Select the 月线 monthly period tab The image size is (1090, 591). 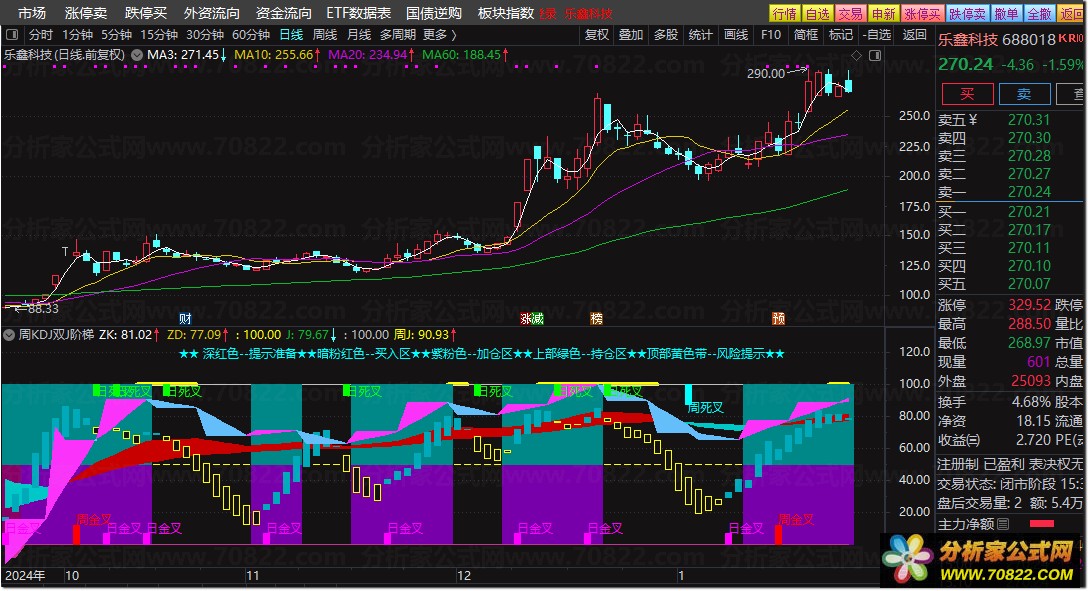pyautogui.click(x=359, y=34)
